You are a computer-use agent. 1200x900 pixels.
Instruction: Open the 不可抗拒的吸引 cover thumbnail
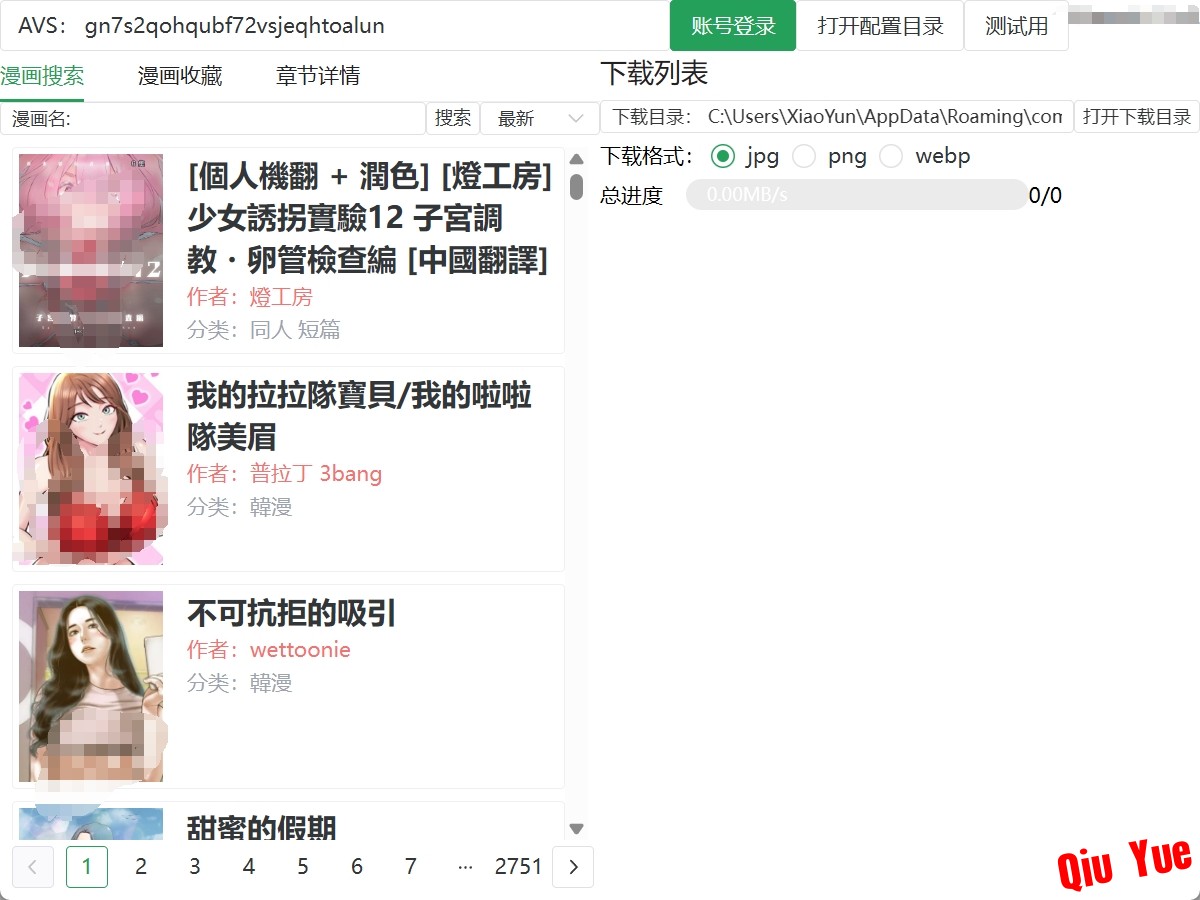point(91,687)
